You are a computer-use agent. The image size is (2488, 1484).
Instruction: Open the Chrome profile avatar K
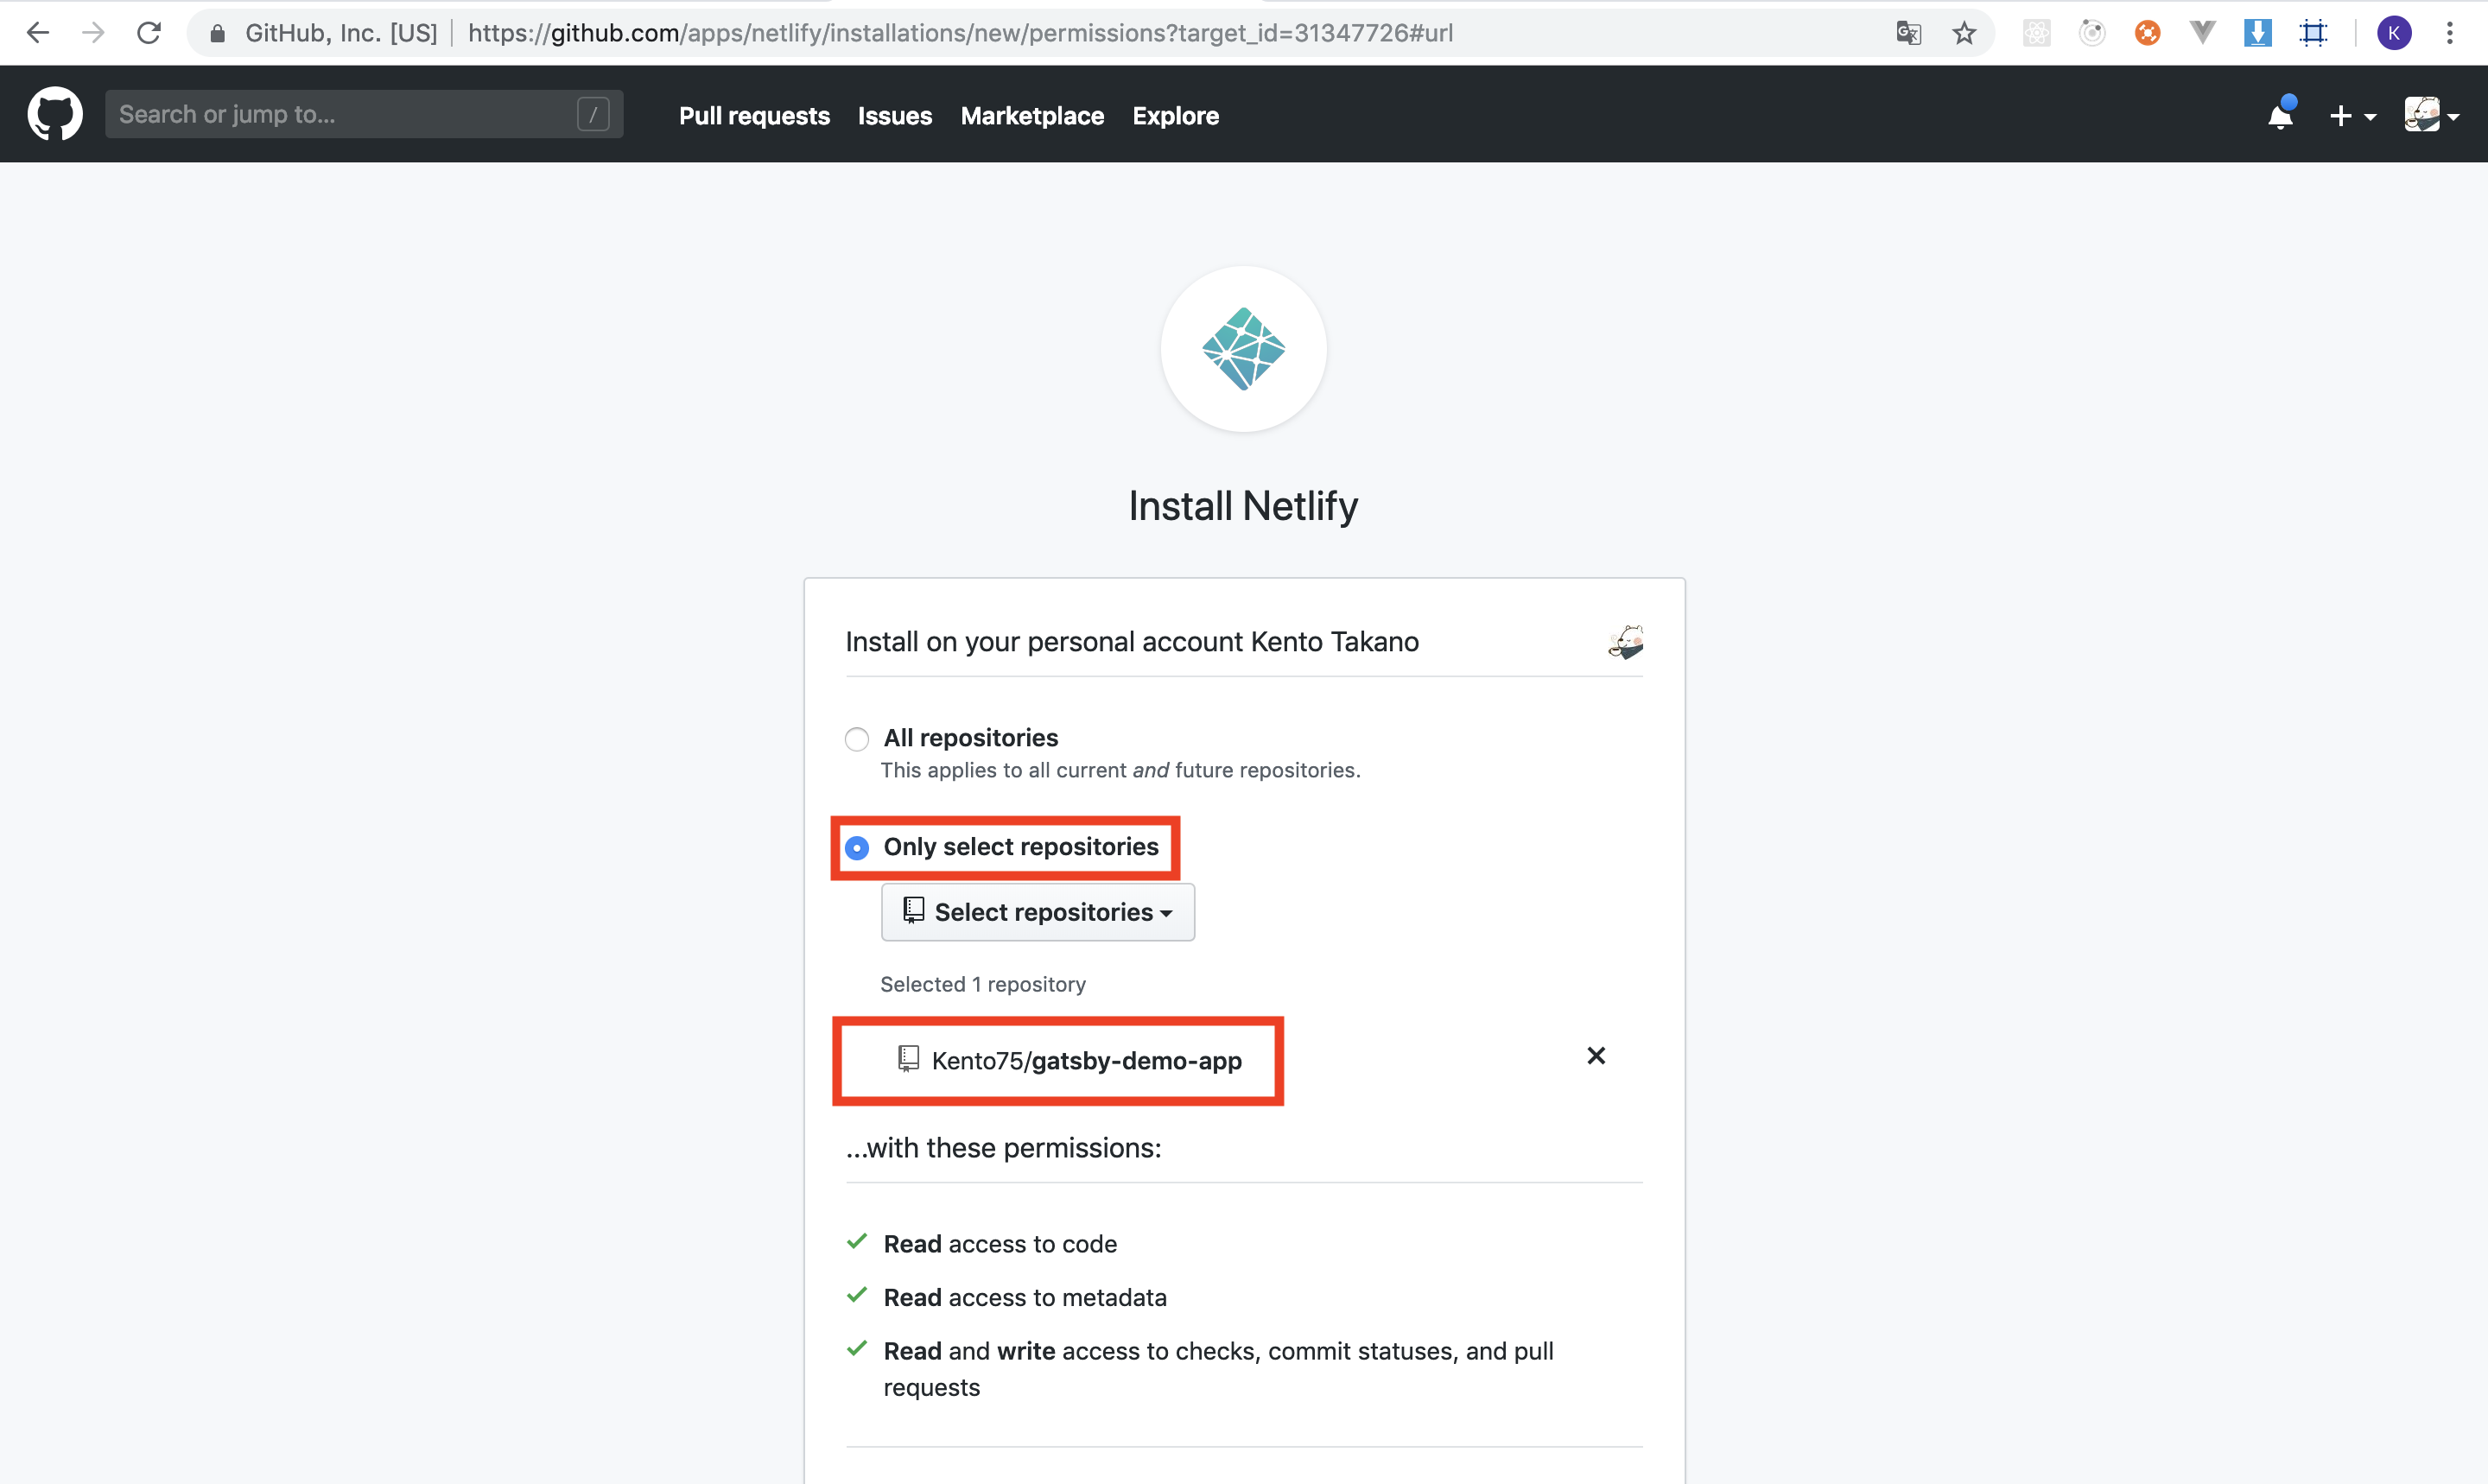click(x=2394, y=33)
